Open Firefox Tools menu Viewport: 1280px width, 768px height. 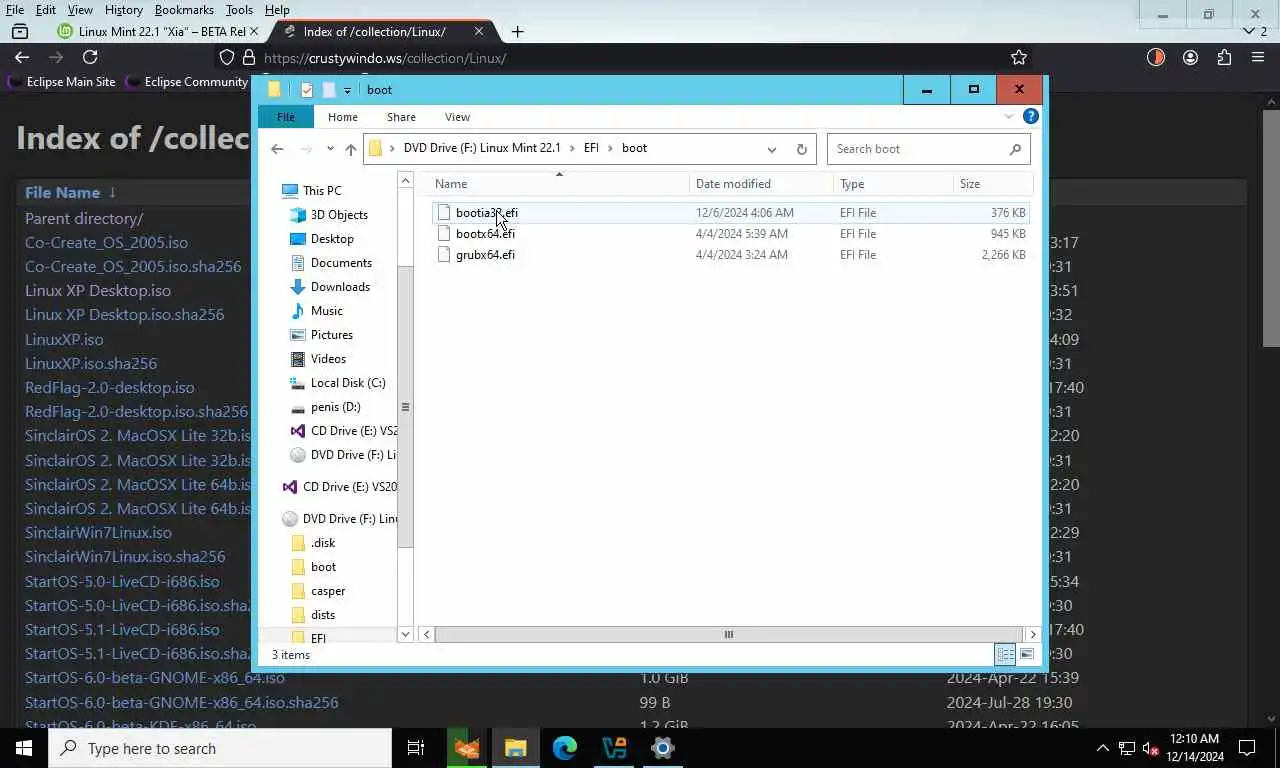tap(239, 10)
